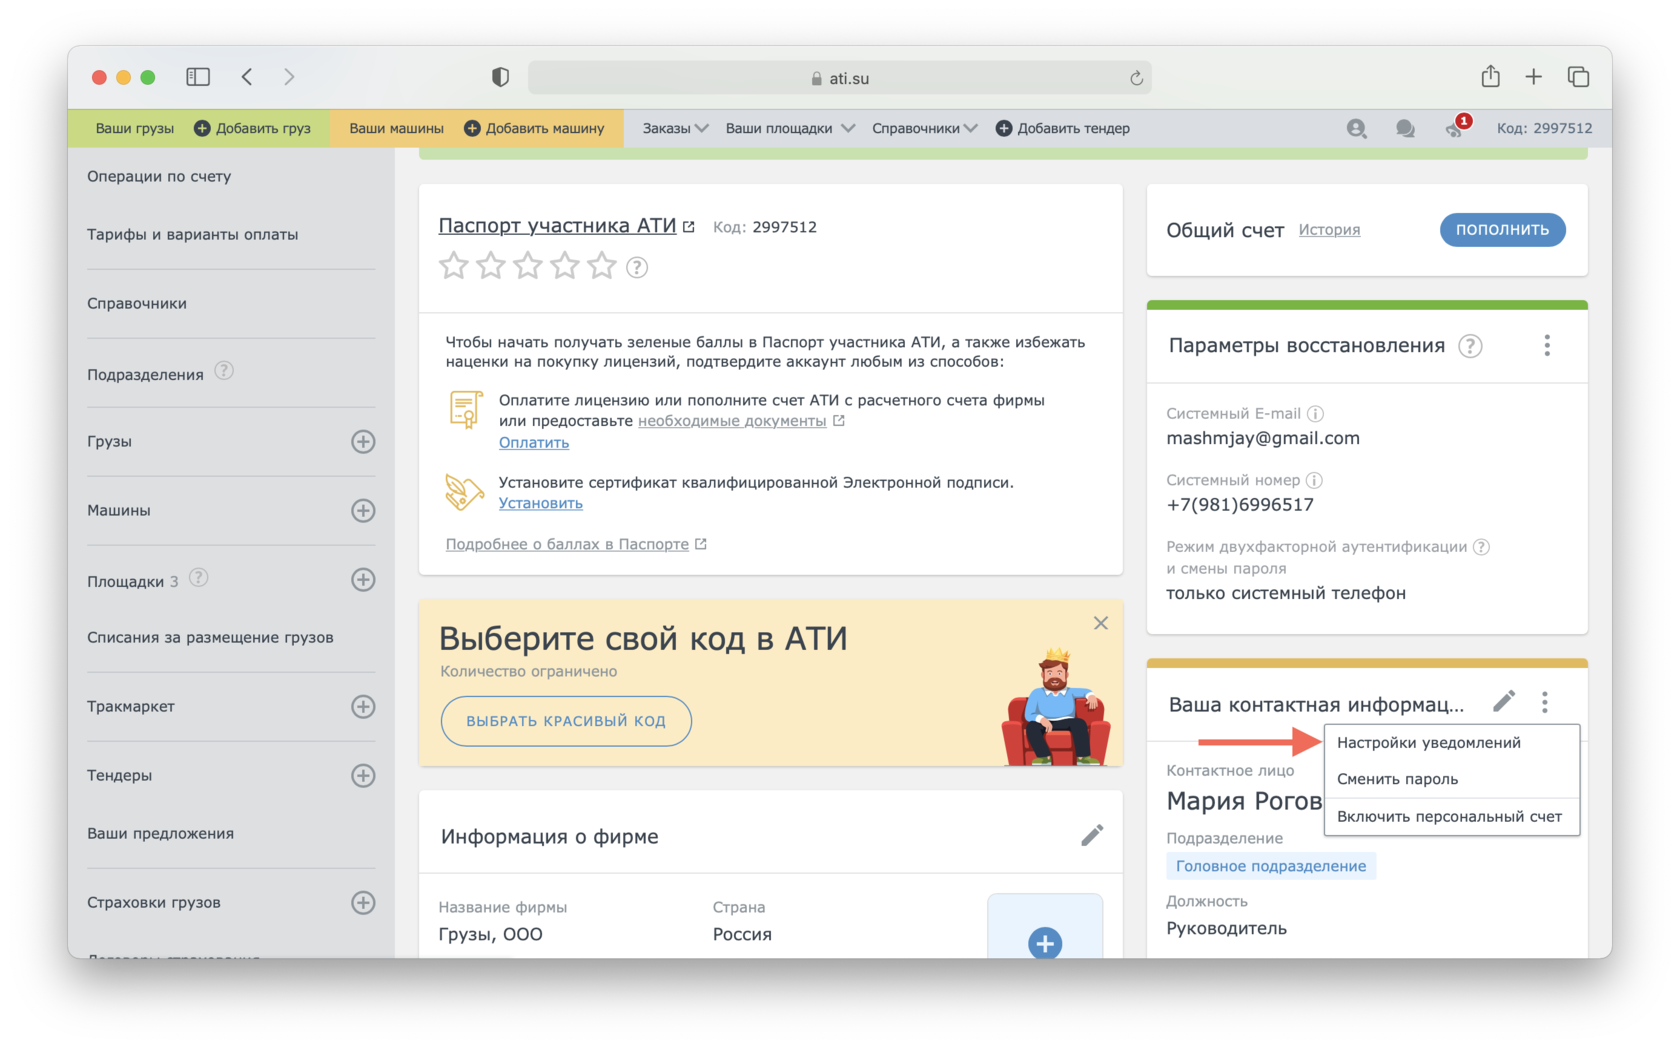Screen dimensions: 1680x1048
Task: Open Ваши грузы tab
Action: tap(135, 128)
